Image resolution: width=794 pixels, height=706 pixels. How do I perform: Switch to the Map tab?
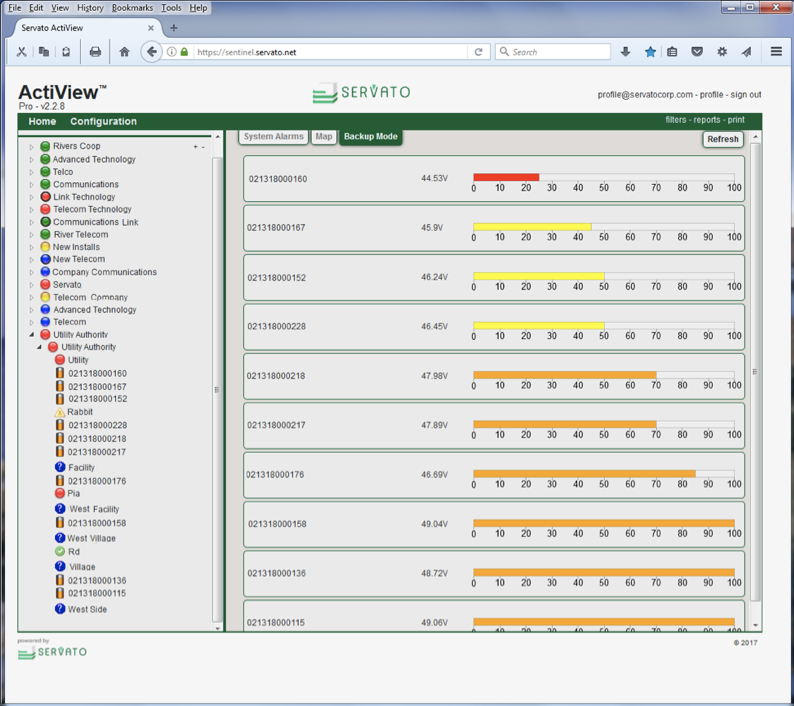pyautogui.click(x=324, y=137)
